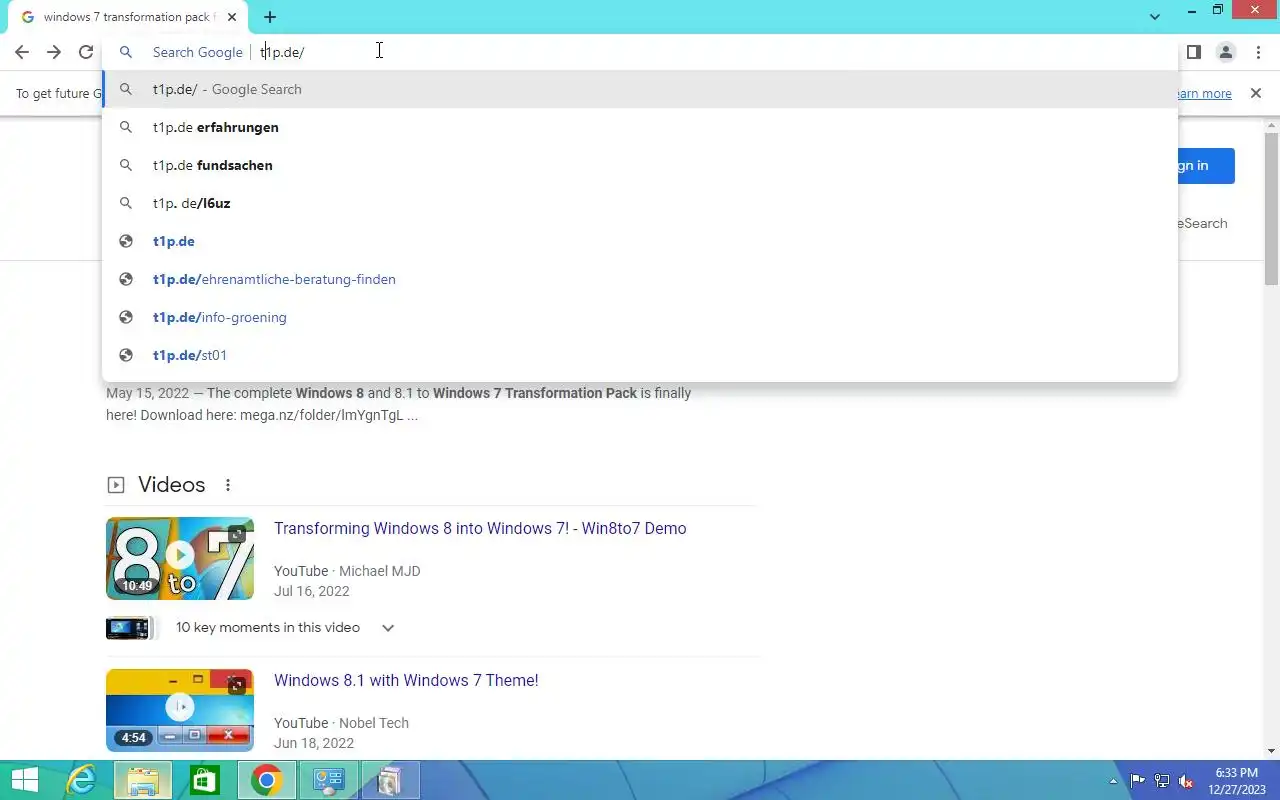Switch to Chrome in the taskbar

266,780
